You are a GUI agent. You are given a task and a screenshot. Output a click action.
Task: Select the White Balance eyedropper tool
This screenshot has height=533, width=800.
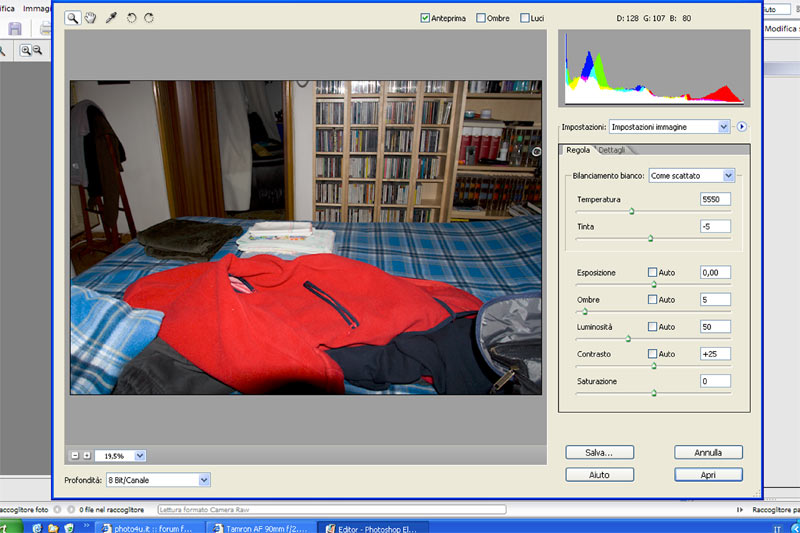click(111, 18)
